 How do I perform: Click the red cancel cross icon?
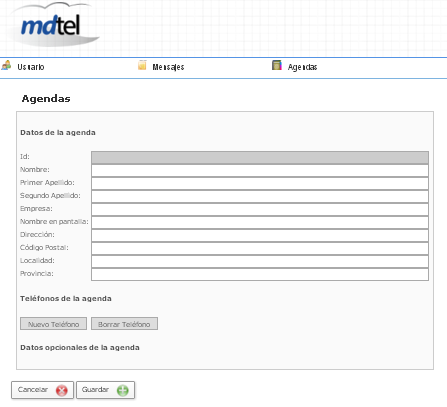pos(62,390)
